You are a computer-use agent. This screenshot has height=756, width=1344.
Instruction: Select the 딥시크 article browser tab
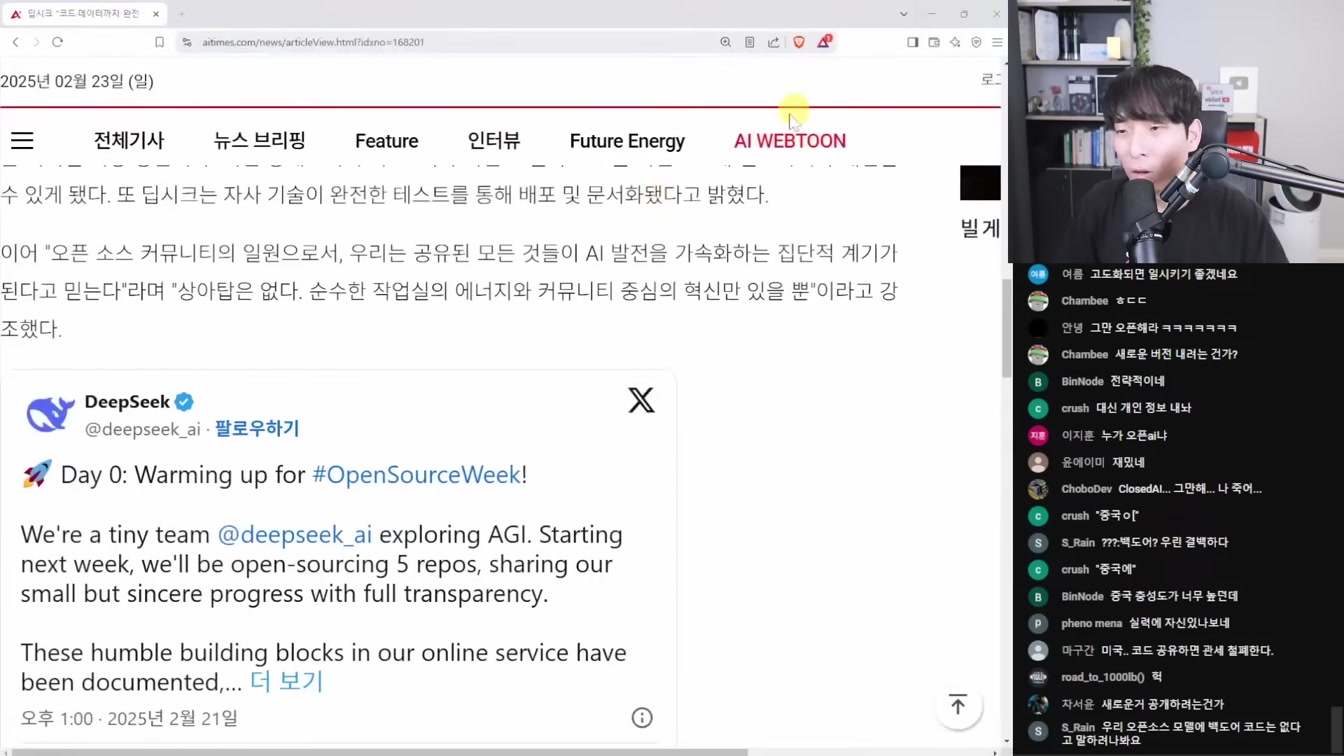(x=84, y=14)
